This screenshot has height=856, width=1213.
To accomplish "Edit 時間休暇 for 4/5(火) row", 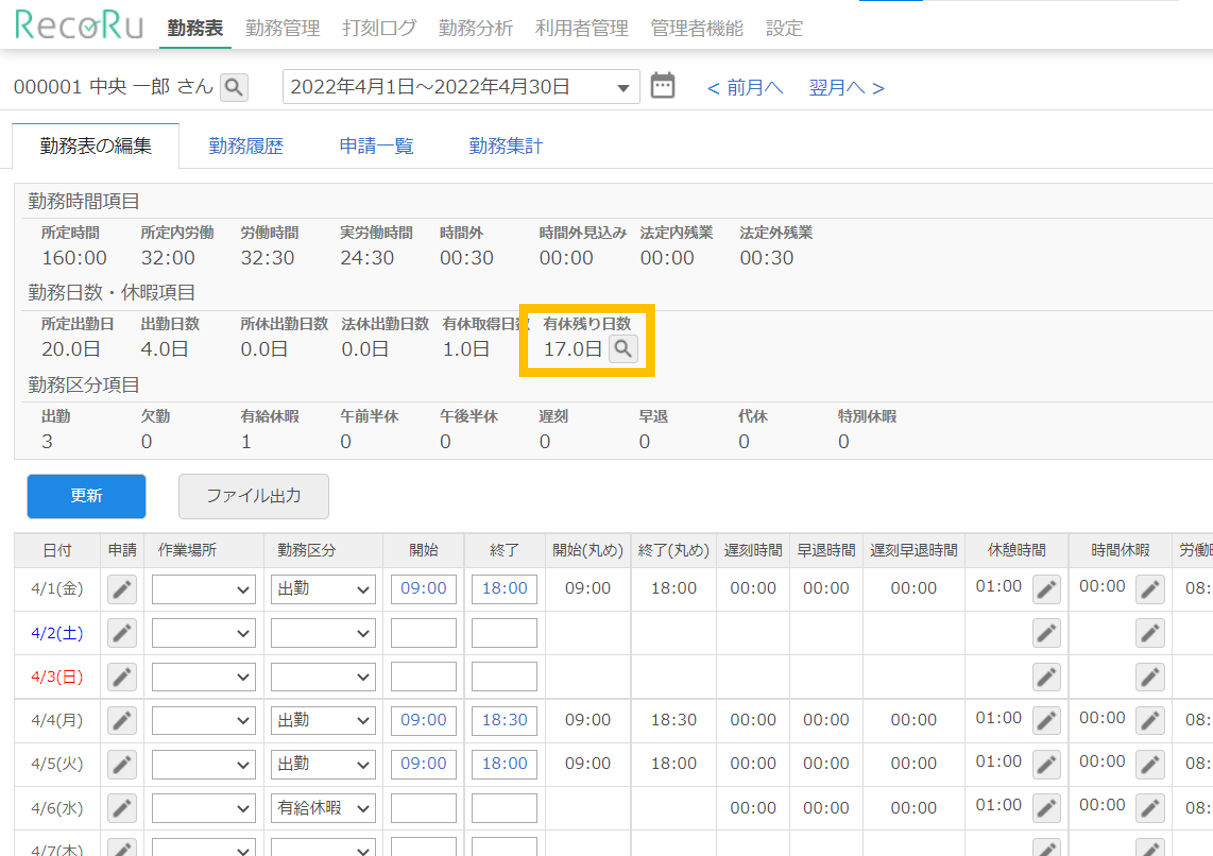I will pyautogui.click(x=1150, y=764).
